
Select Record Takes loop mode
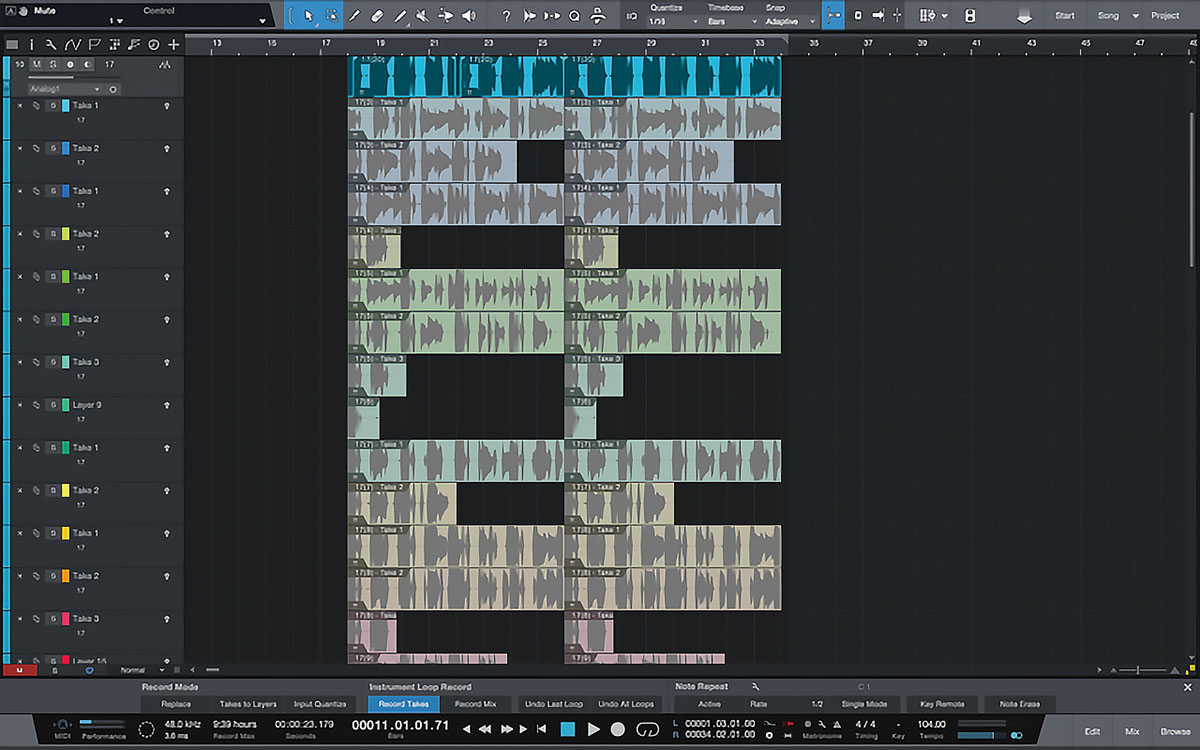click(x=404, y=704)
